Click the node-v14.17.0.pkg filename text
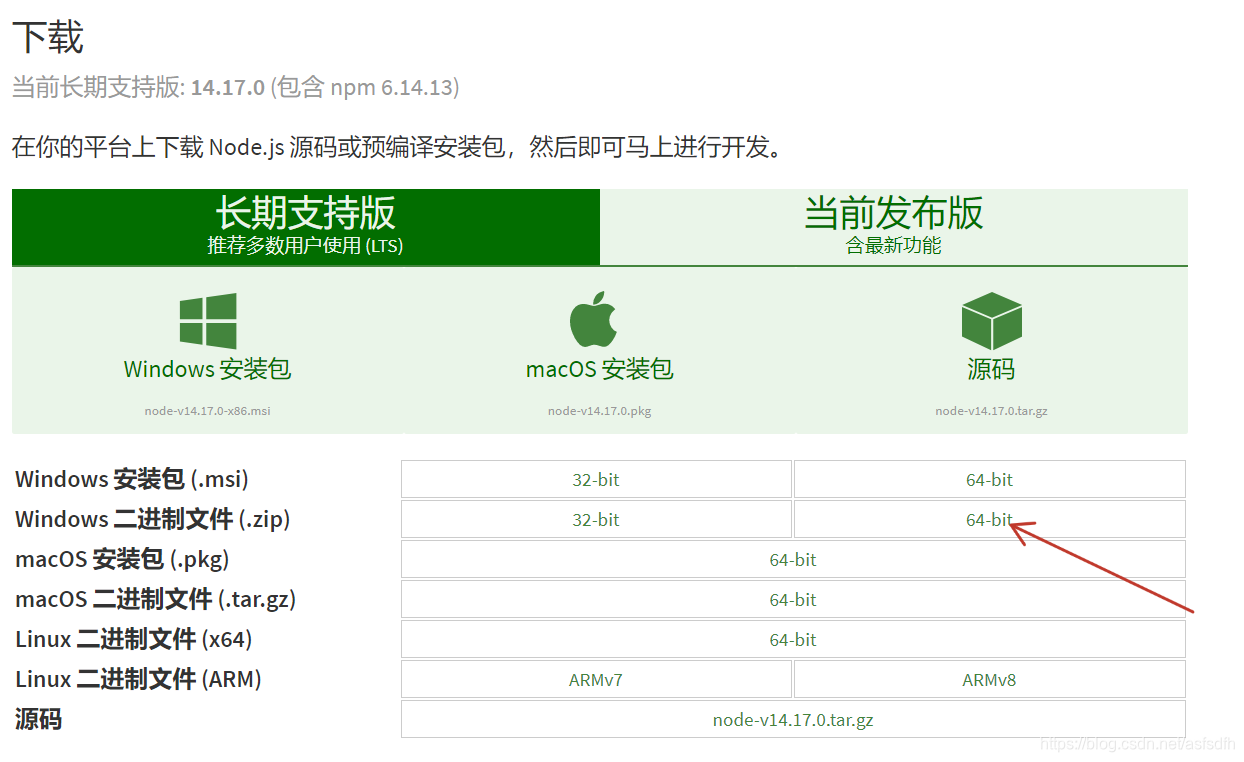This screenshot has height=762, width=1244. click(x=599, y=411)
